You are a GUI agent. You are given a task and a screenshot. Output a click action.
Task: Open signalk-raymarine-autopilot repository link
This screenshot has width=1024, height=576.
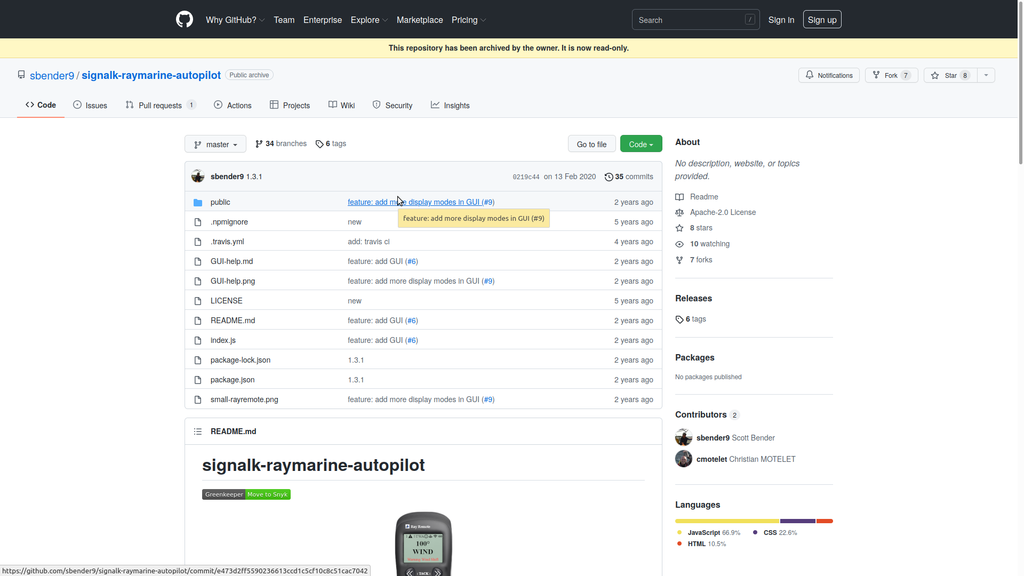pyautogui.click(x=151, y=75)
